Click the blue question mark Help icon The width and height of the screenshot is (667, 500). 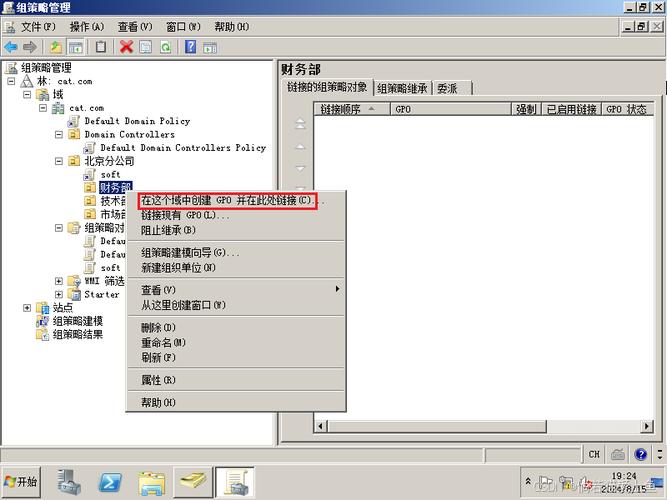click(x=191, y=47)
